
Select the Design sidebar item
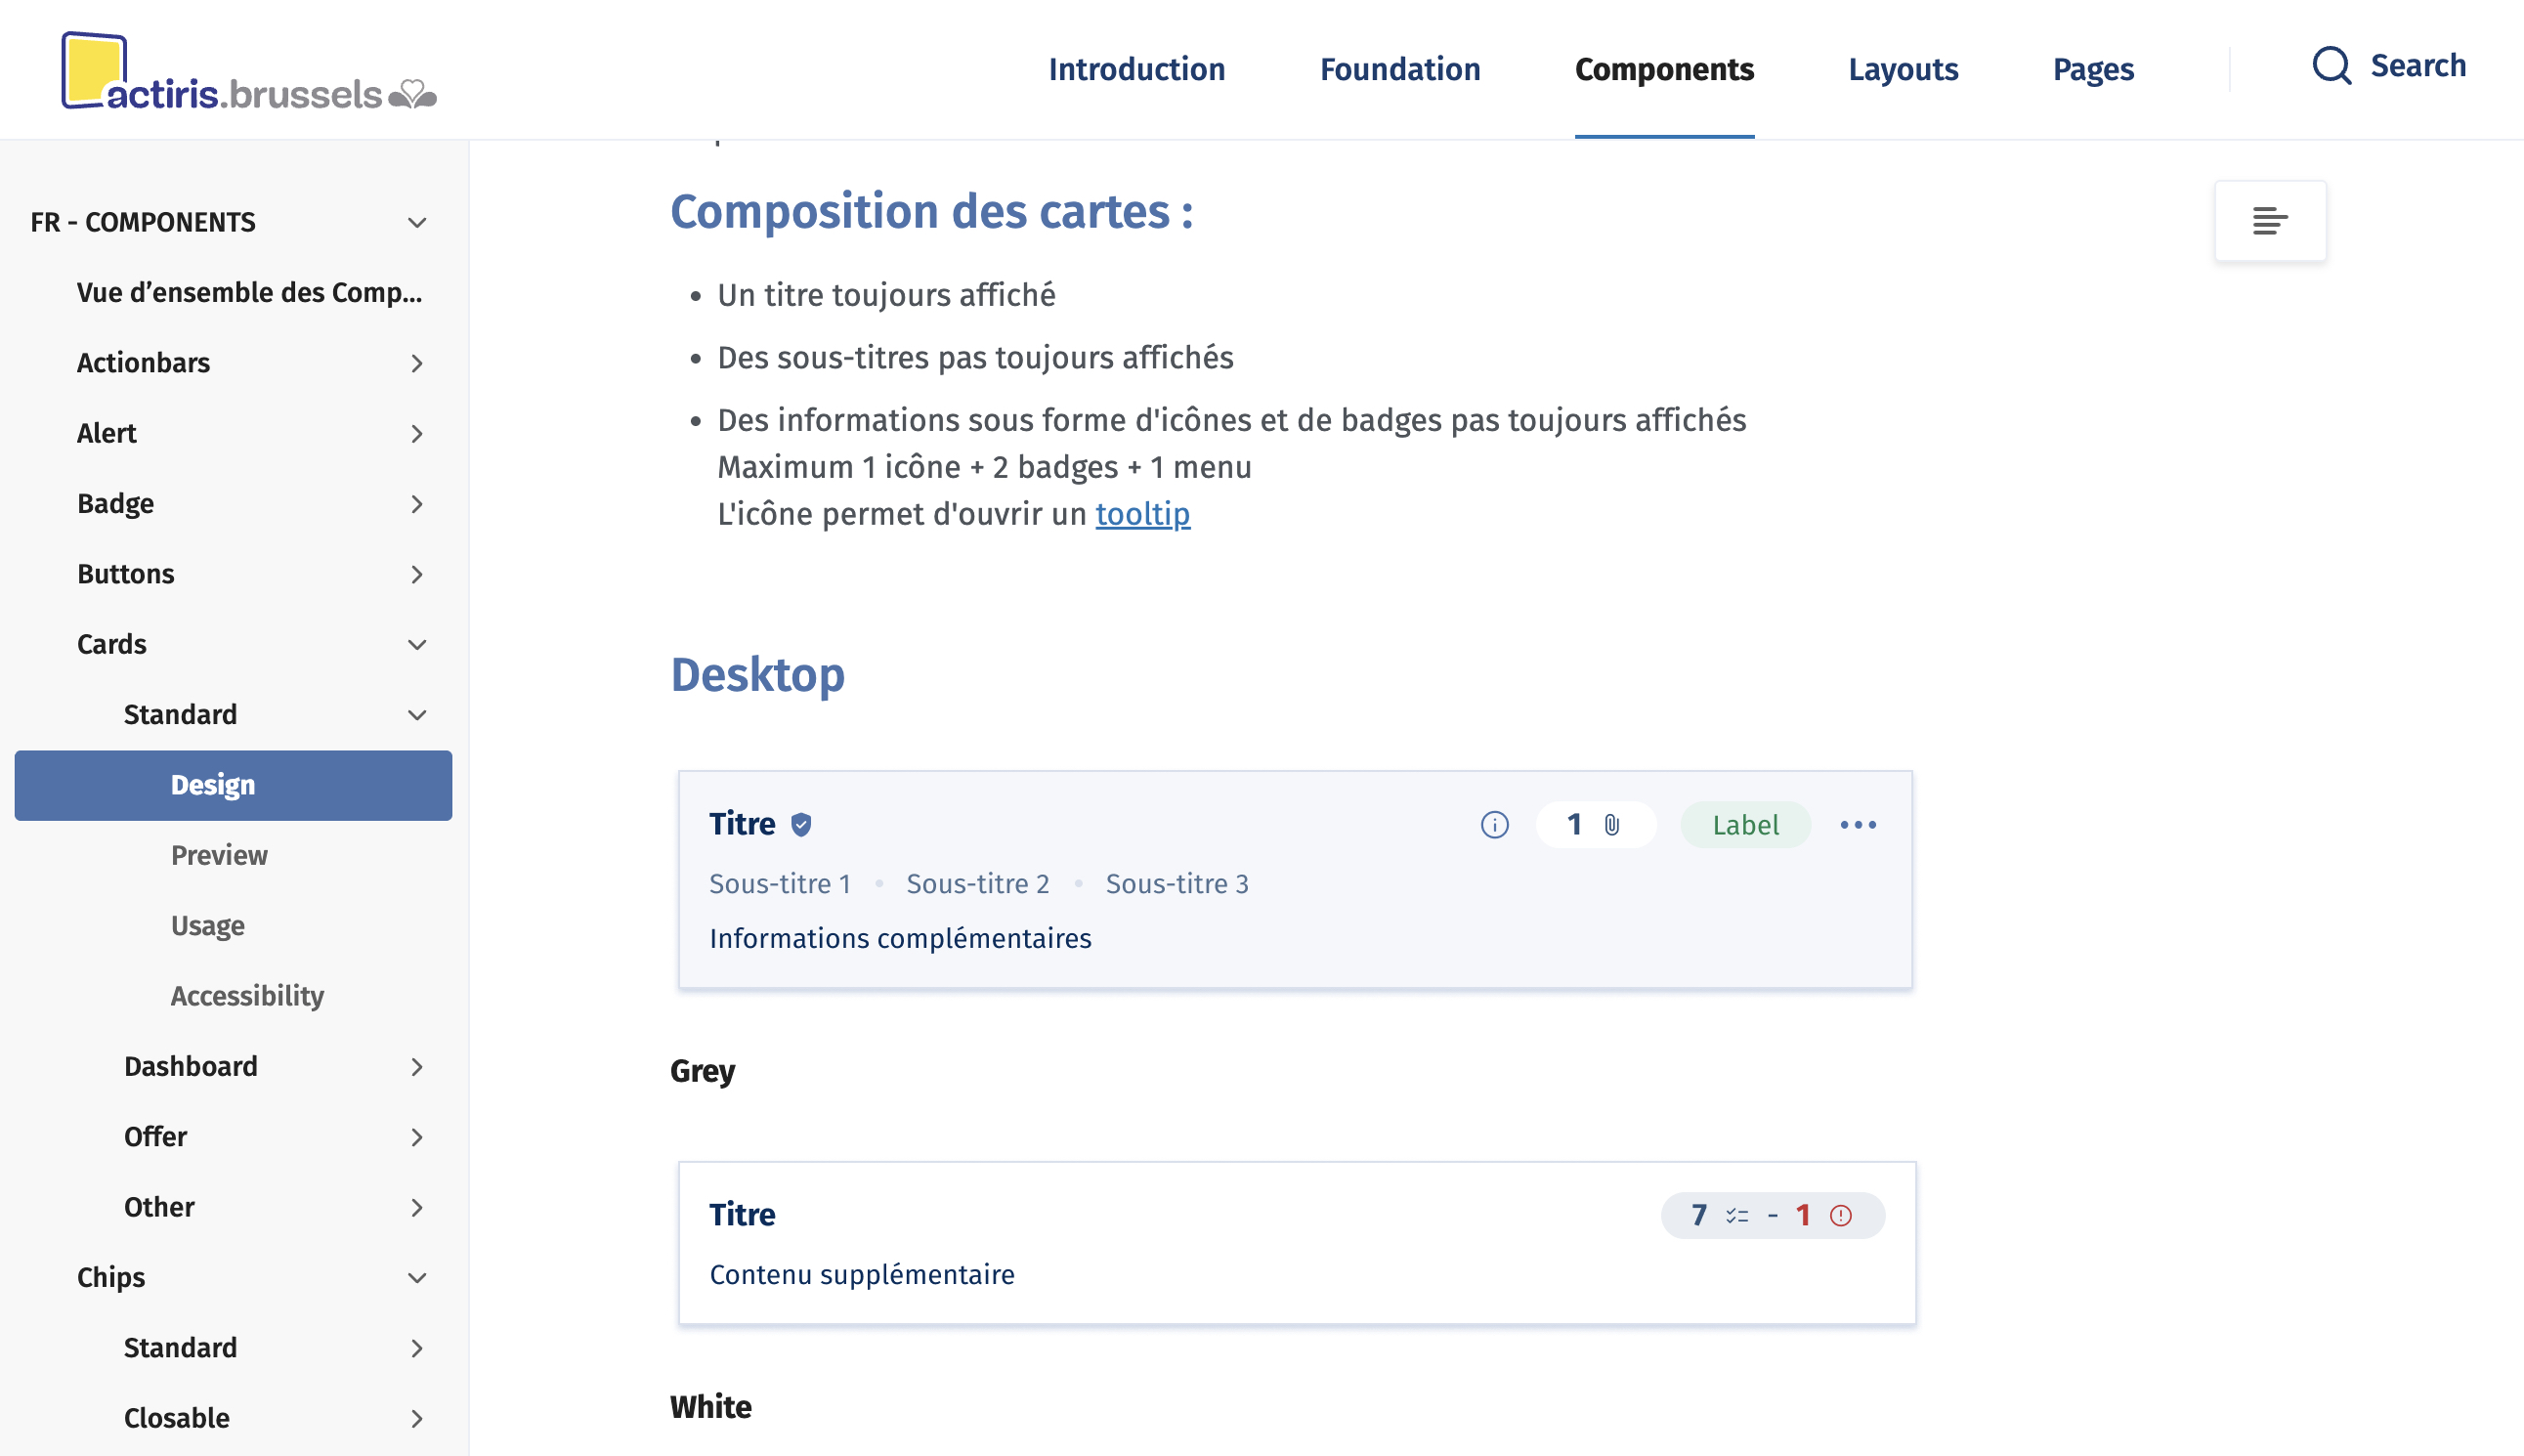(233, 785)
